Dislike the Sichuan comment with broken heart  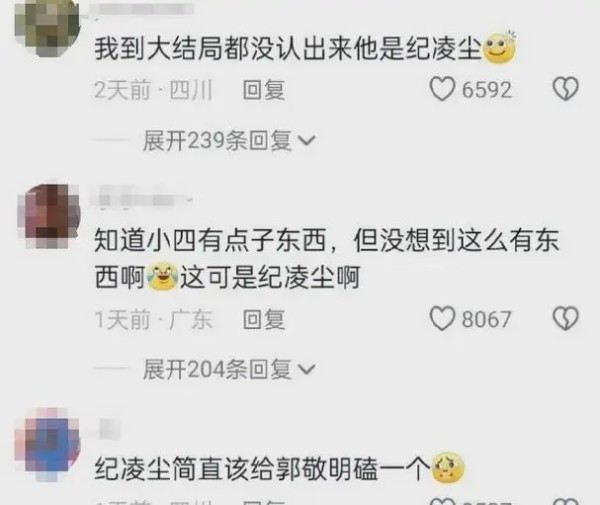[566, 89]
